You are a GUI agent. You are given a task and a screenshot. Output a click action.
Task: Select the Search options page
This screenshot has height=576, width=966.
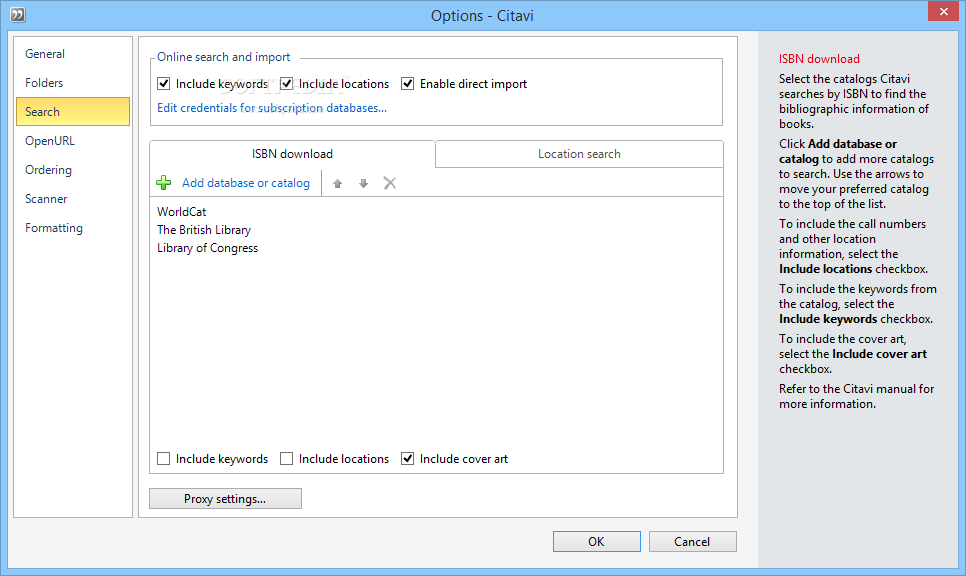(x=73, y=112)
